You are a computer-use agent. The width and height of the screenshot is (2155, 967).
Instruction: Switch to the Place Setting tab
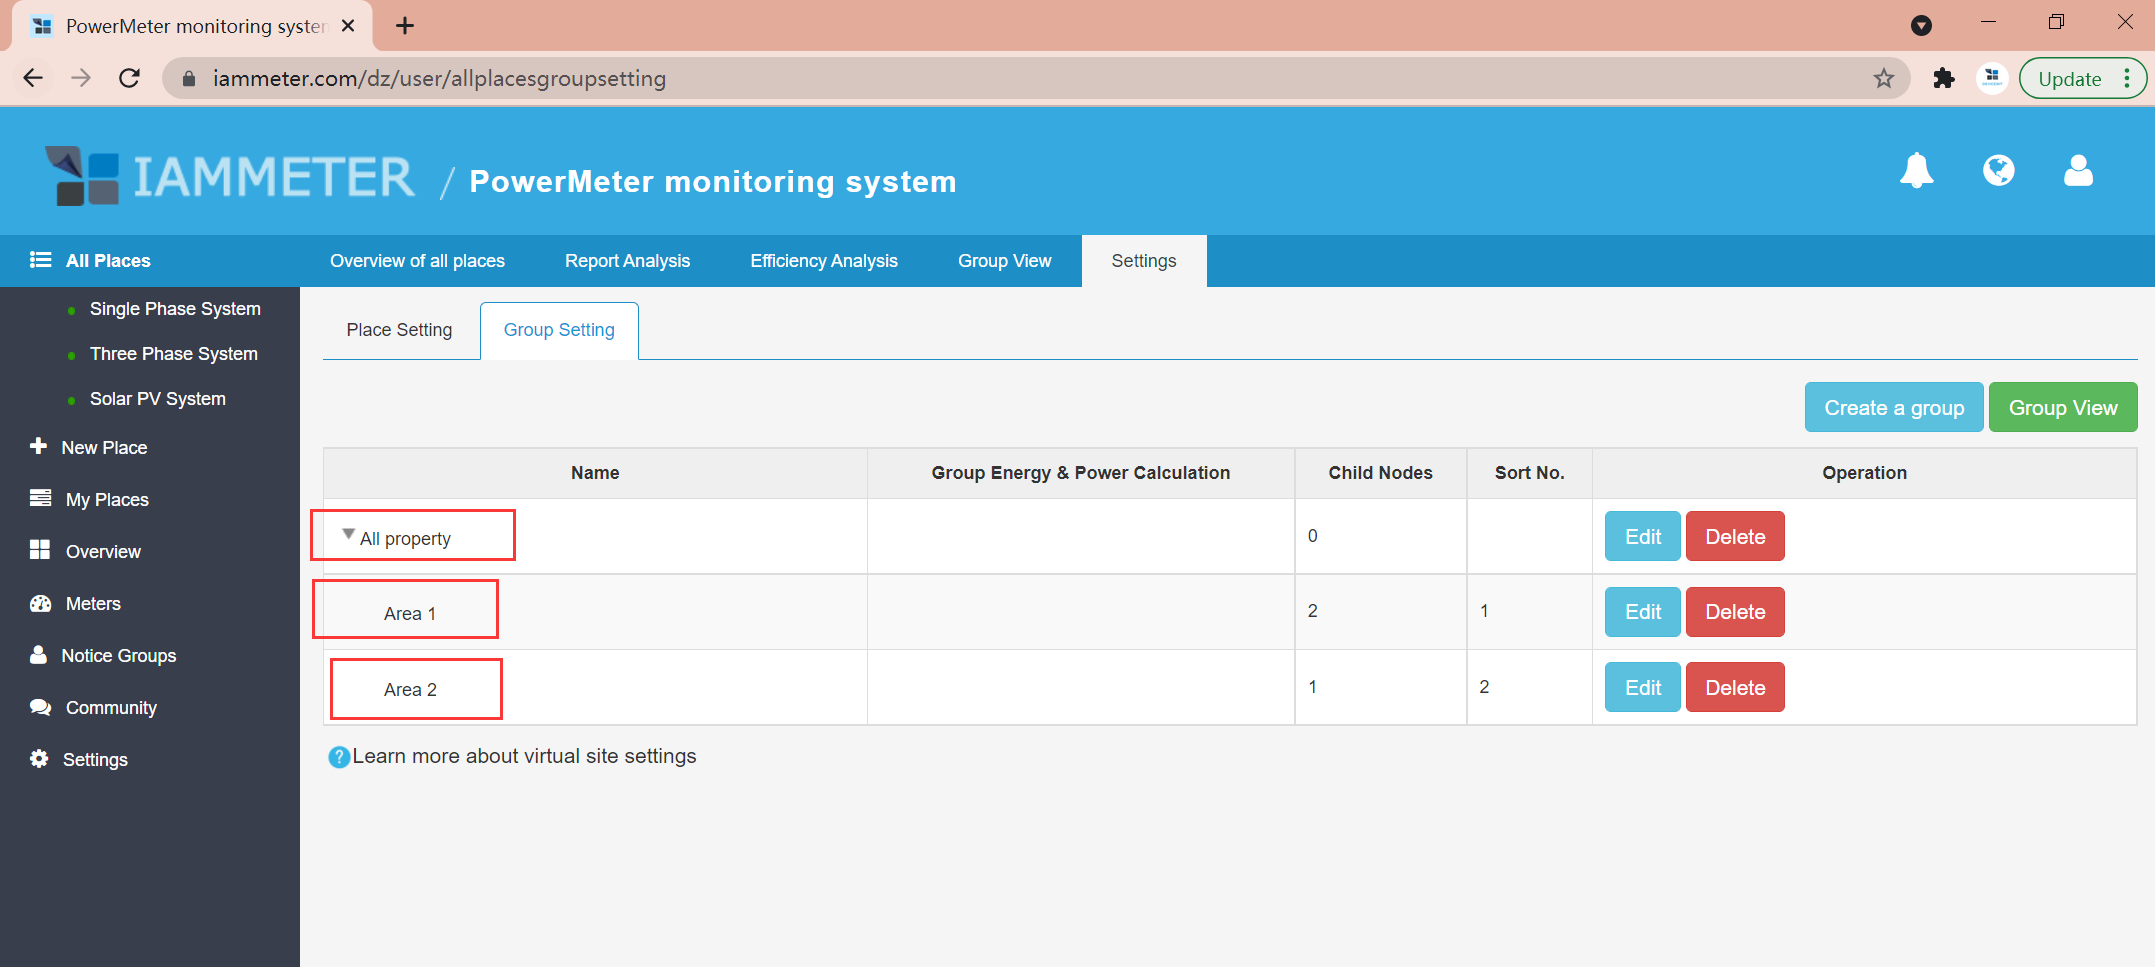[x=399, y=330]
